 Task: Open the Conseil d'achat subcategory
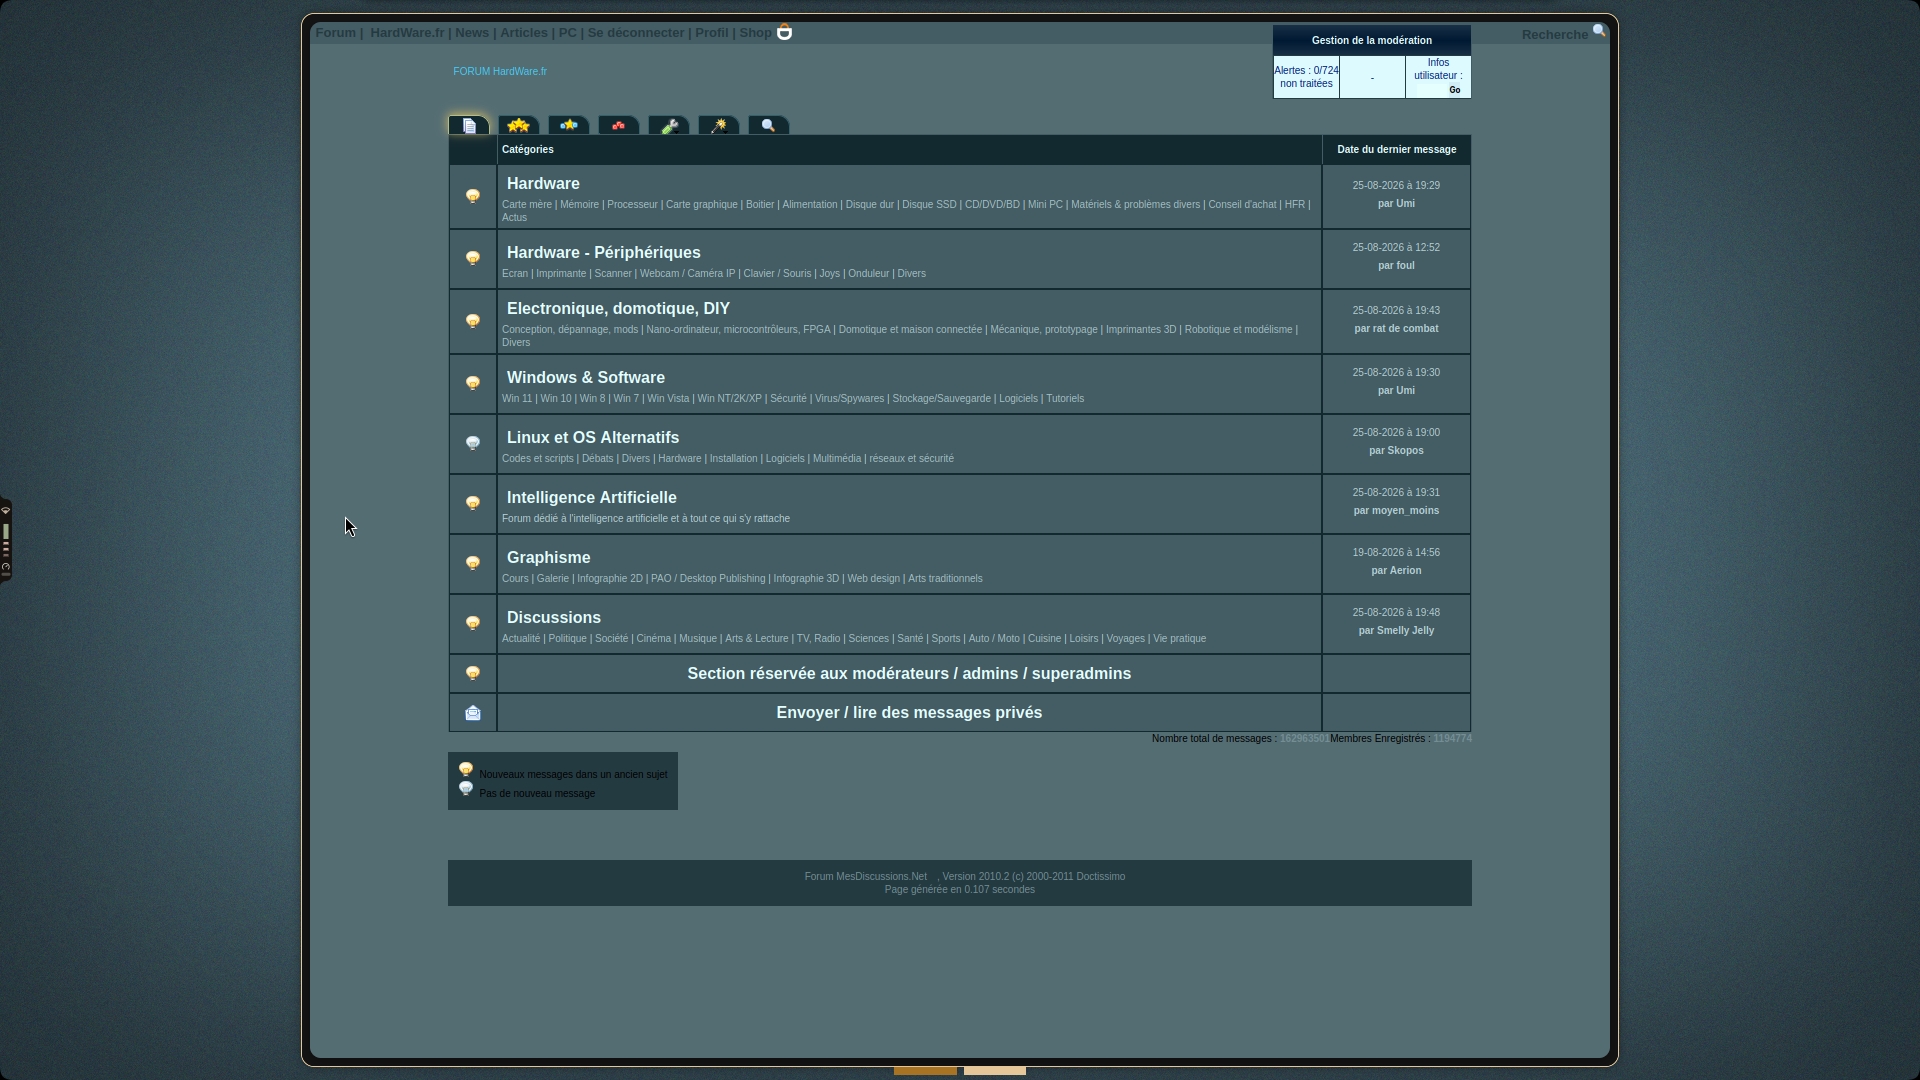tap(1242, 205)
